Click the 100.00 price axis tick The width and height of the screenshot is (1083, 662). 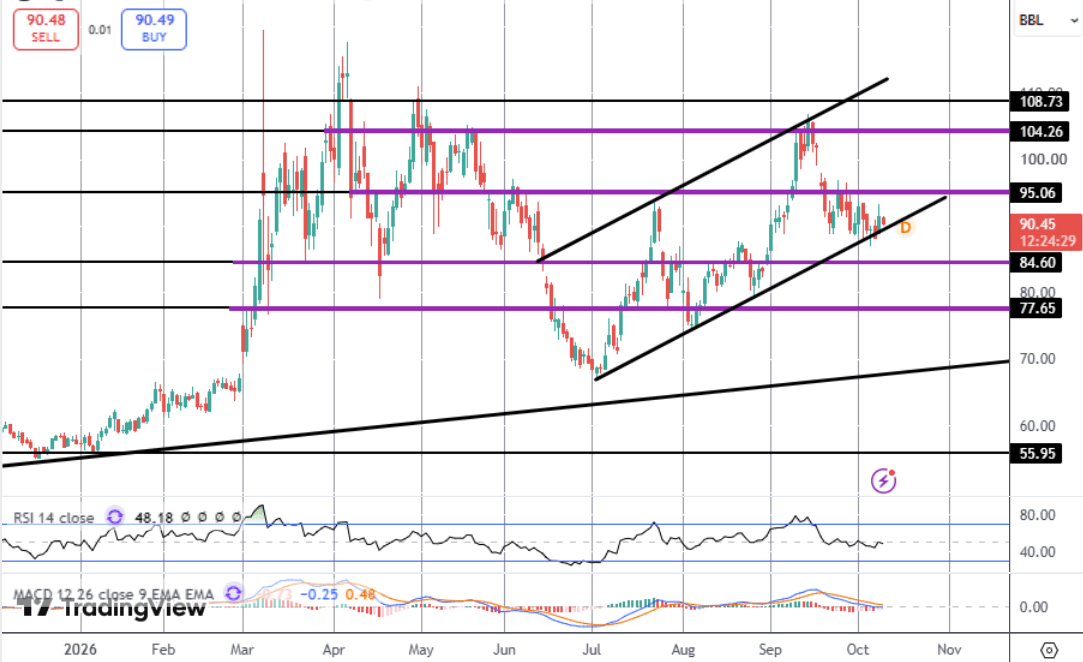click(1044, 160)
